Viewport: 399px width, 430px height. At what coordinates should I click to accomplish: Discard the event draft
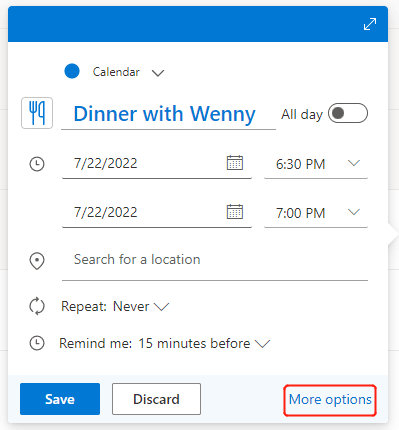(x=156, y=399)
